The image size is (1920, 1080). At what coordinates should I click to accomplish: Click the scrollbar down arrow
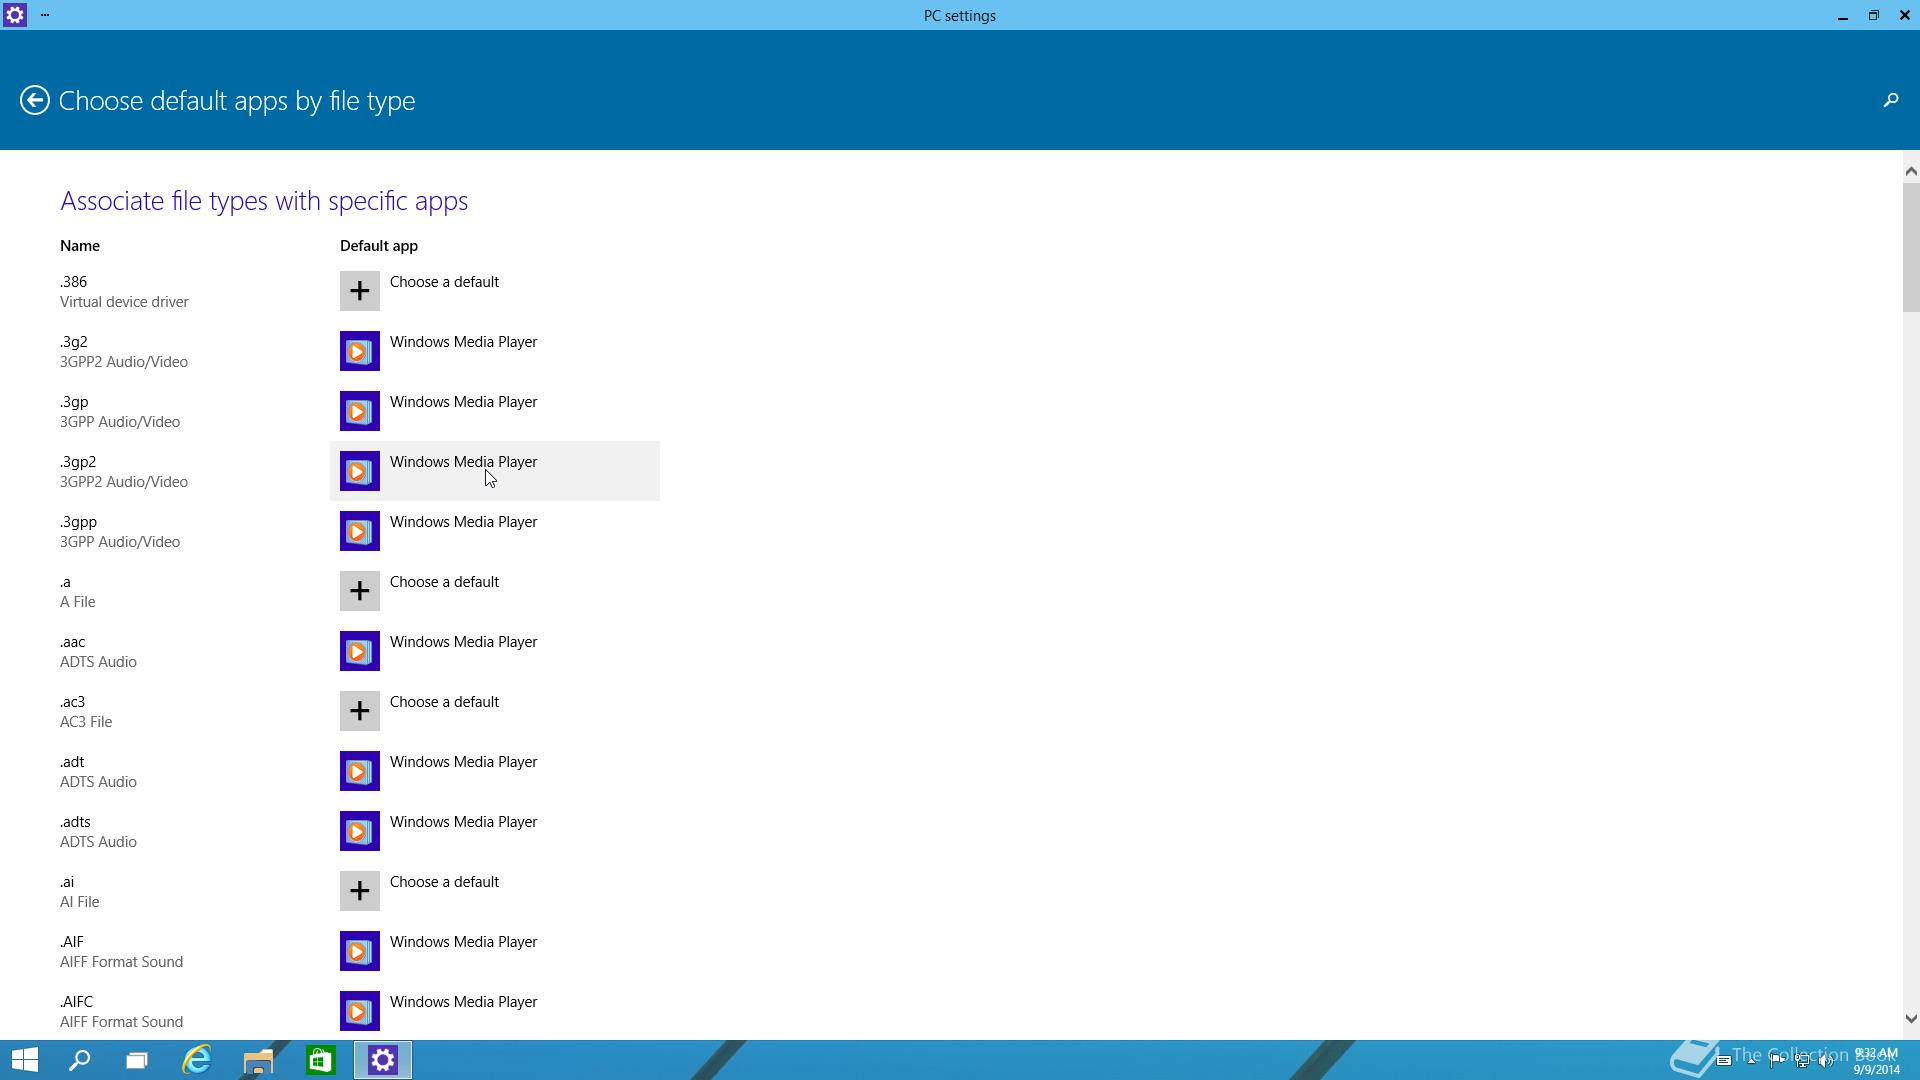[x=1911, y=1019]
